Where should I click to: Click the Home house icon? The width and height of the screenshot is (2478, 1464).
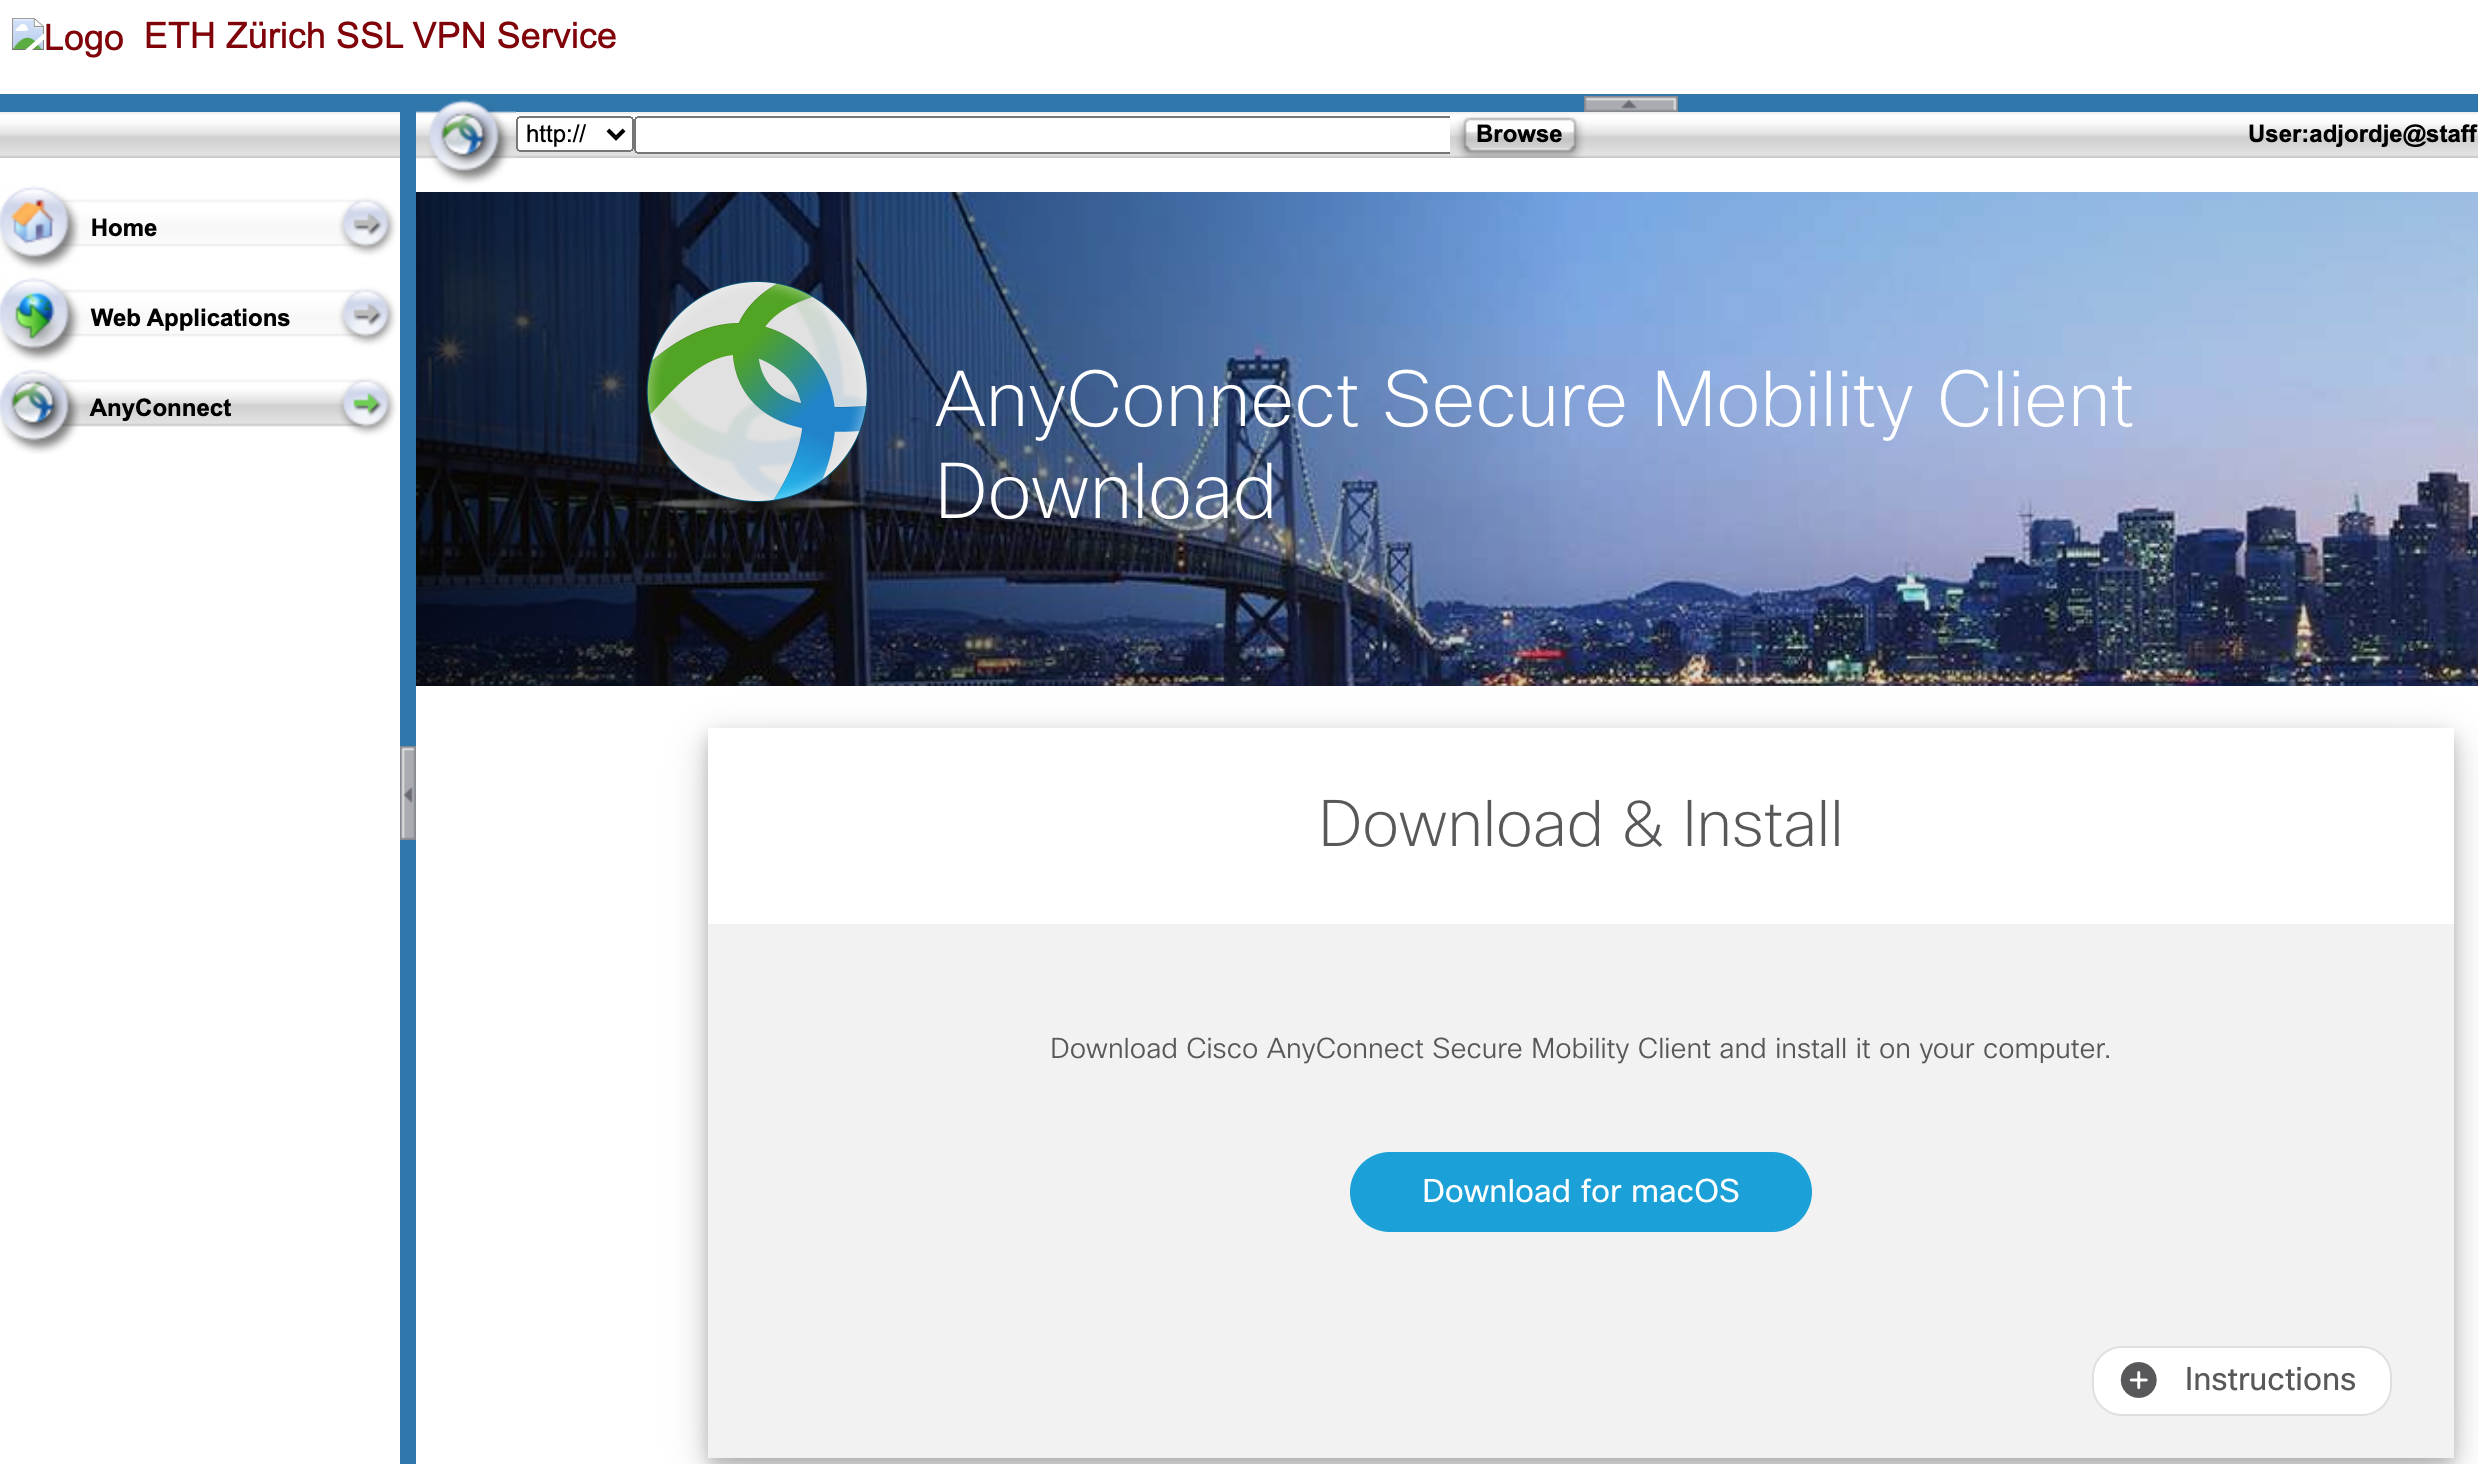(x=34, y=223)
